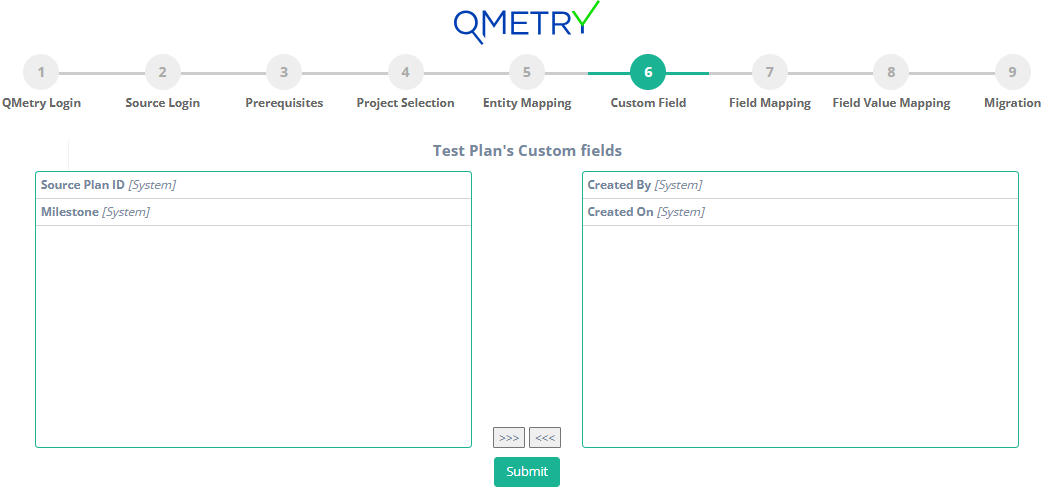The image size is (1053, 503).
Task: Move fields left with <<< button
Action: click(545, 437)
